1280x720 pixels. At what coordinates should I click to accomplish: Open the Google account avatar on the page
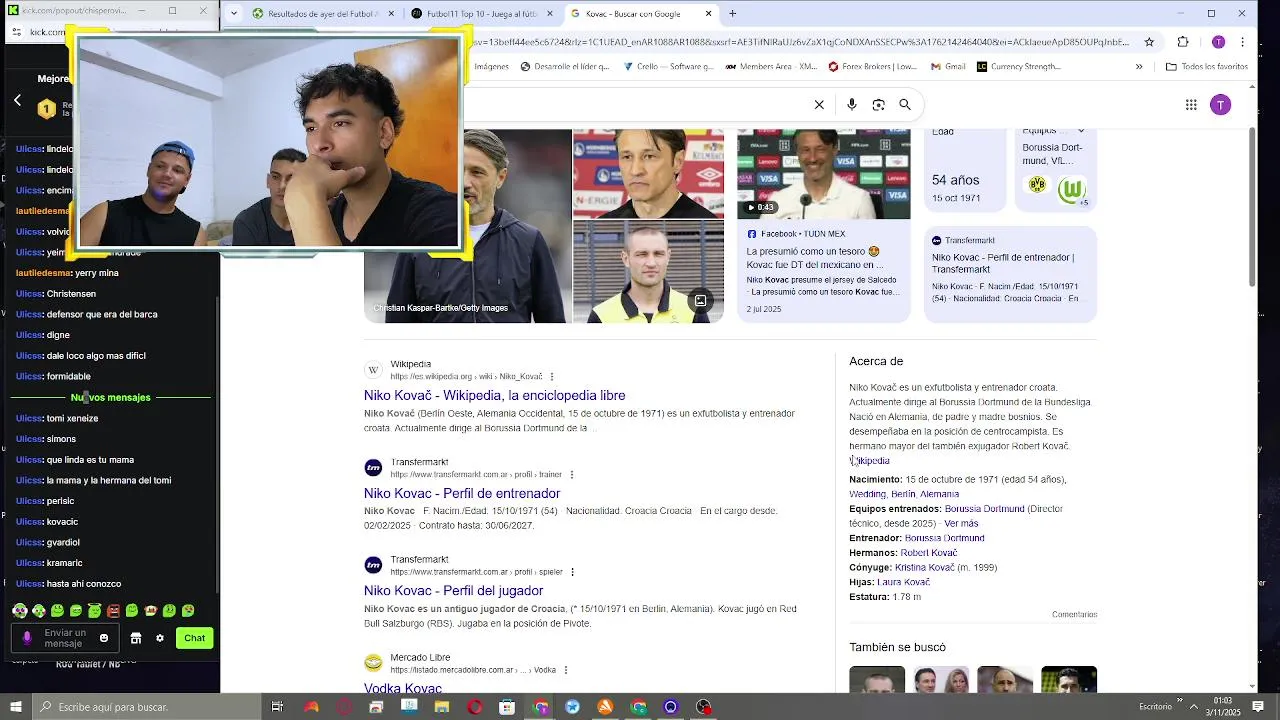pyautogui.click(x=1220, y=105)
